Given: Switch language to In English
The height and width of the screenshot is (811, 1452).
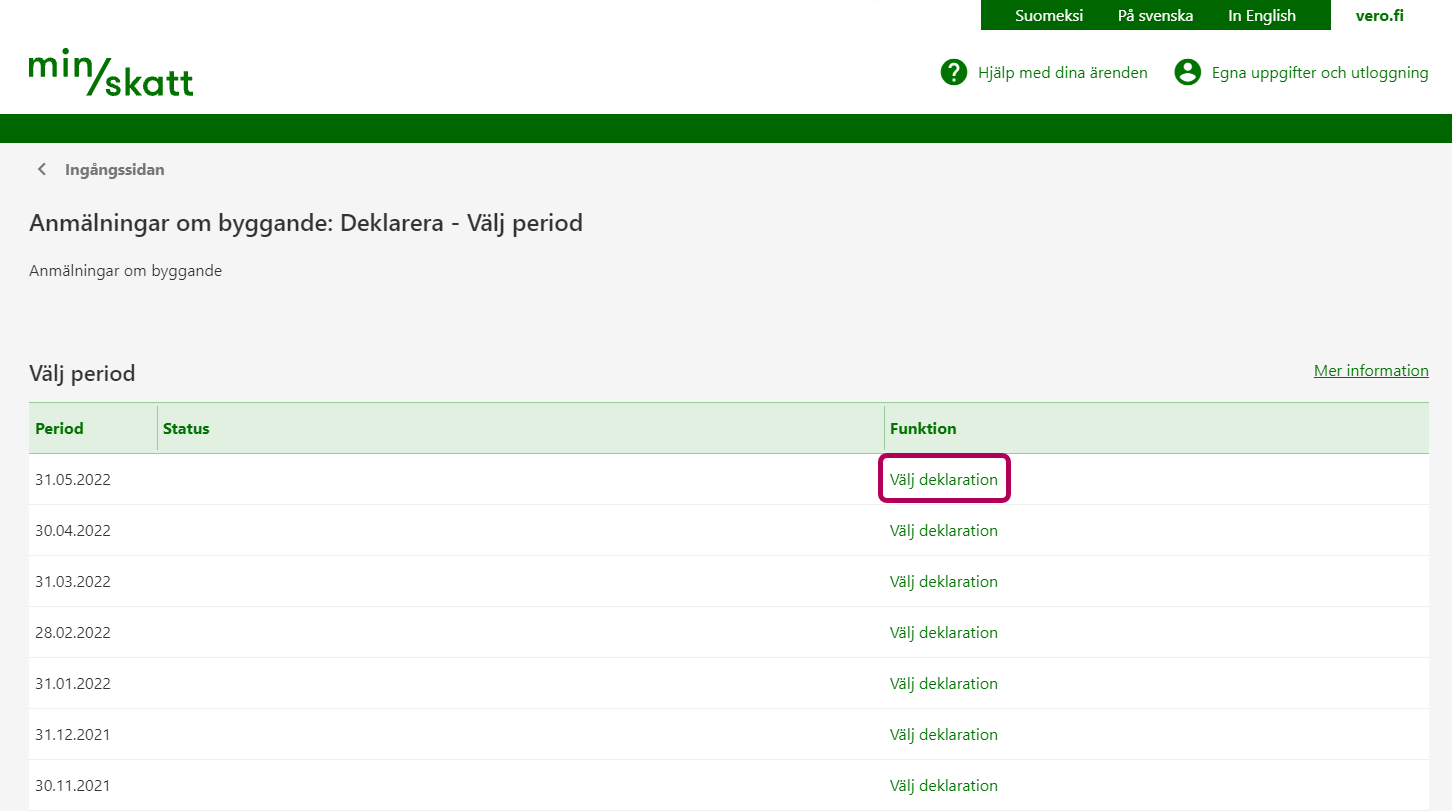Looking at the screenshot, I should pos(1261,16).
